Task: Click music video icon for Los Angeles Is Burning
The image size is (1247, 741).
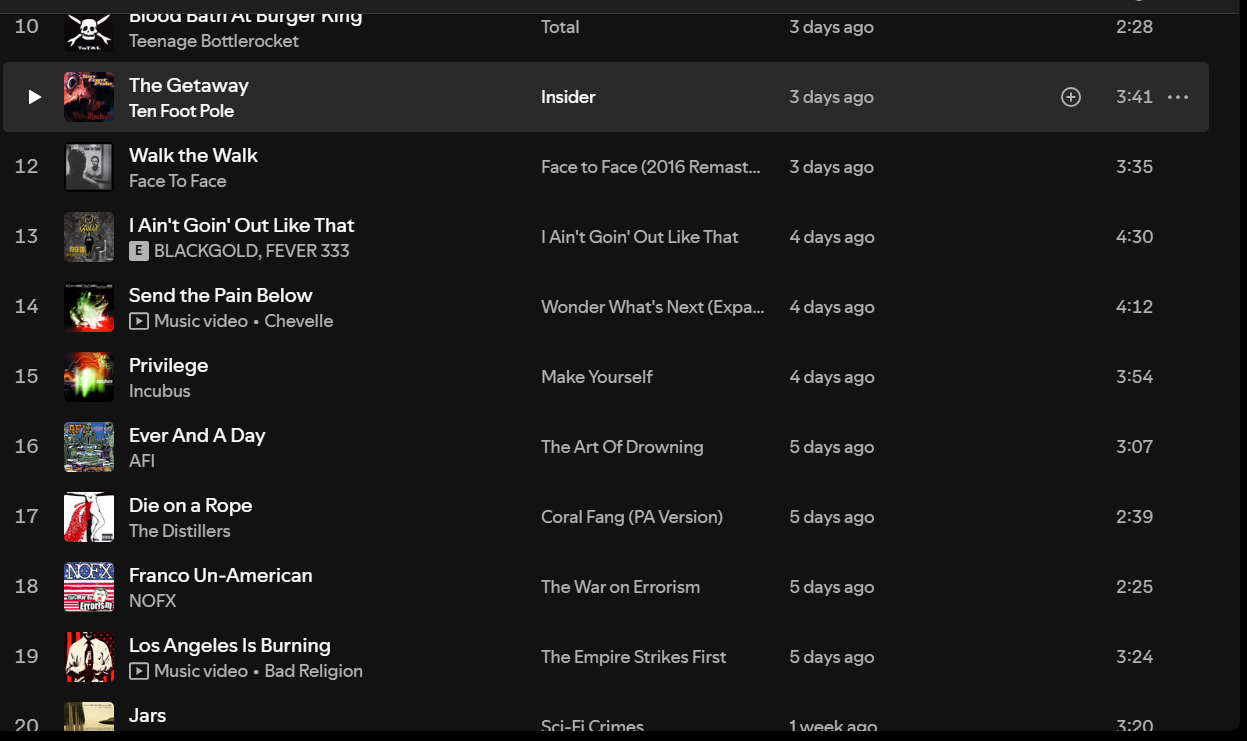Action: [x=139, y=671]
